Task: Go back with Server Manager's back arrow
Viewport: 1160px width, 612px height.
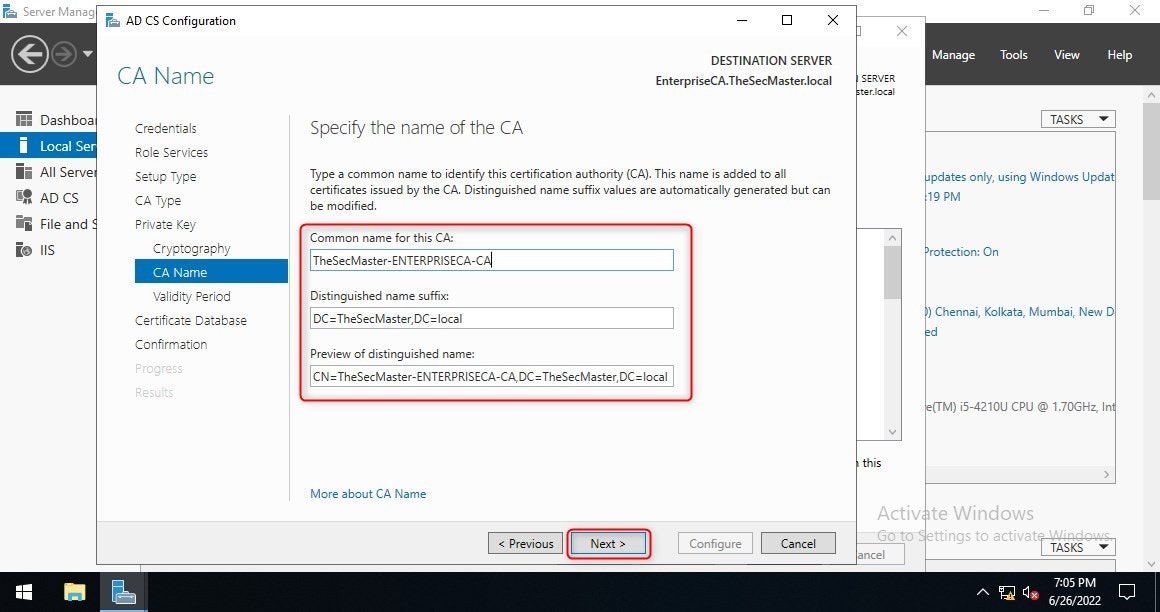Action: pyautogui.click(x=30, y=54)
